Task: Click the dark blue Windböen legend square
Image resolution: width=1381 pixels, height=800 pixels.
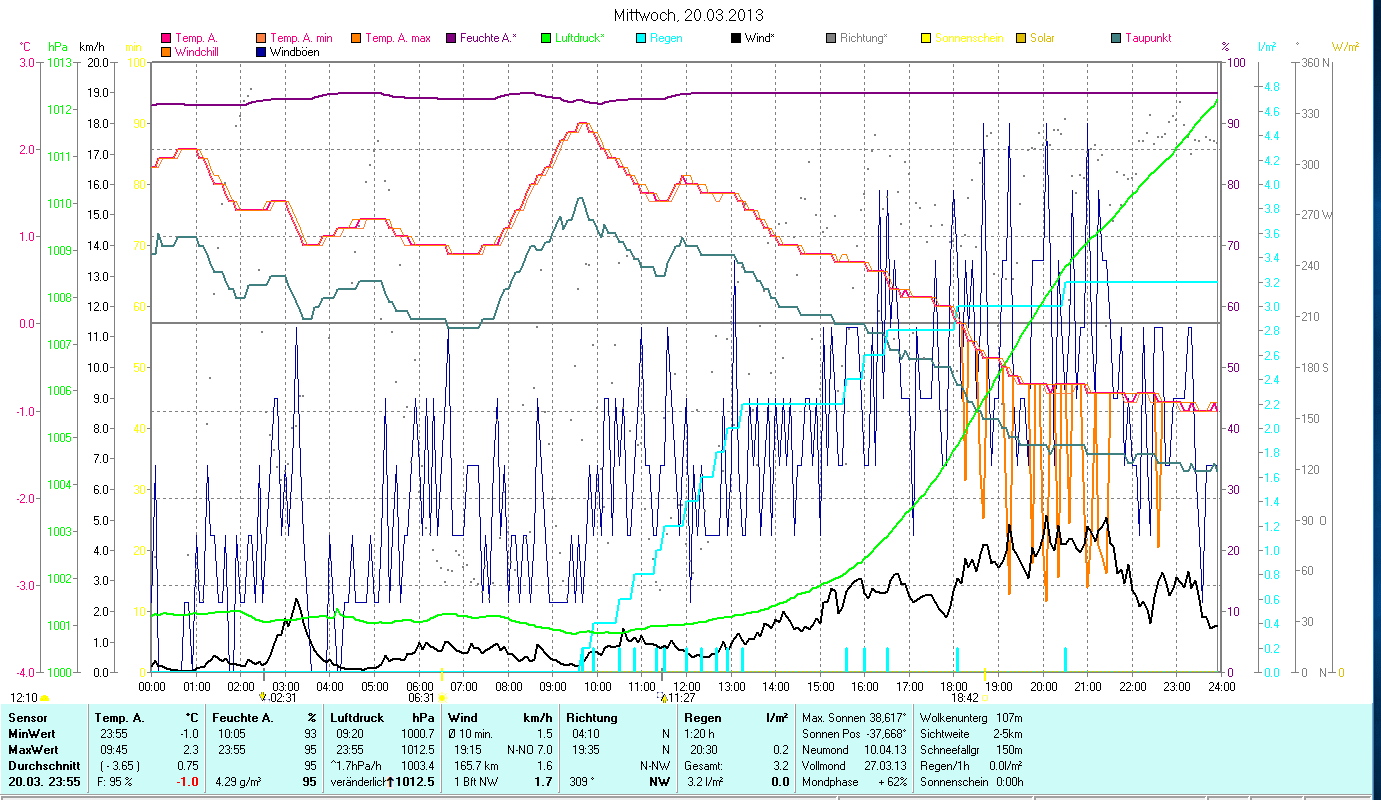Action: [262, 52]
